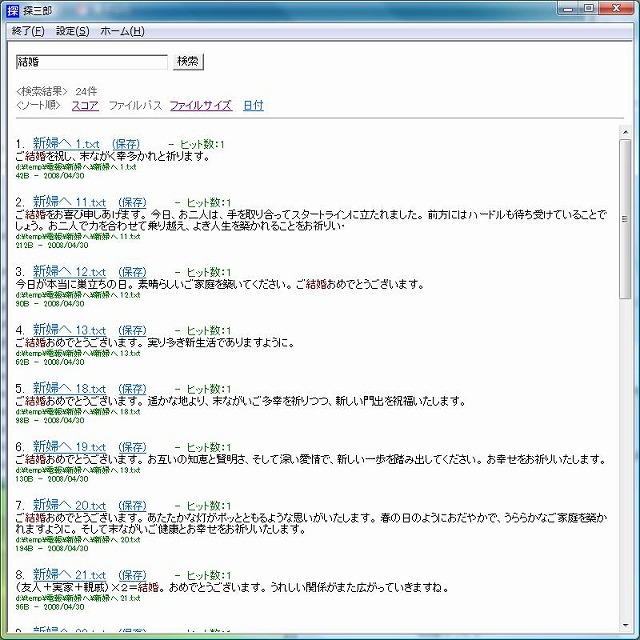Click the 130B - 2008/04/30 size line
640x640 pixels.
coord(52,479)
